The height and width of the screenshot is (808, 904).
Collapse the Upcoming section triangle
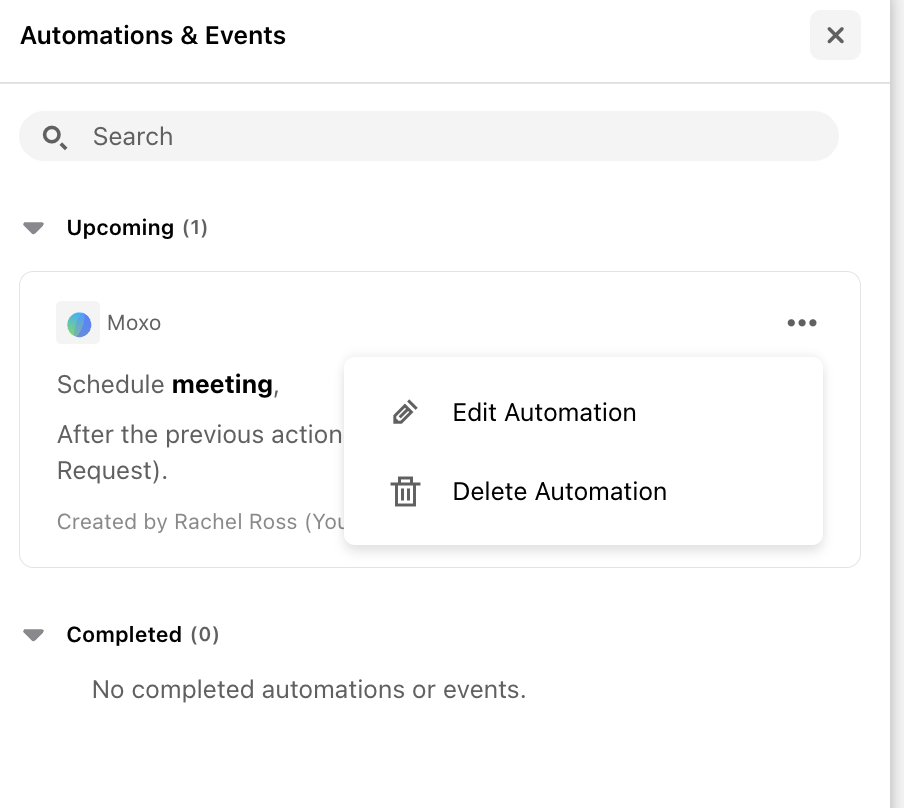coord(33,228)
